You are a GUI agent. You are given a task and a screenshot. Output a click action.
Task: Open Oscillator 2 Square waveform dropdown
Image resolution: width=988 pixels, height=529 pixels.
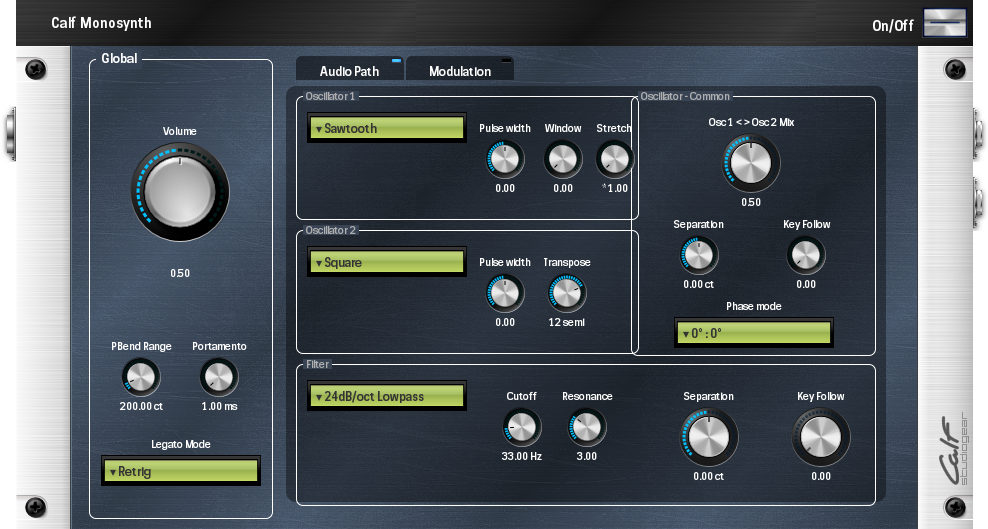[387, 263]
